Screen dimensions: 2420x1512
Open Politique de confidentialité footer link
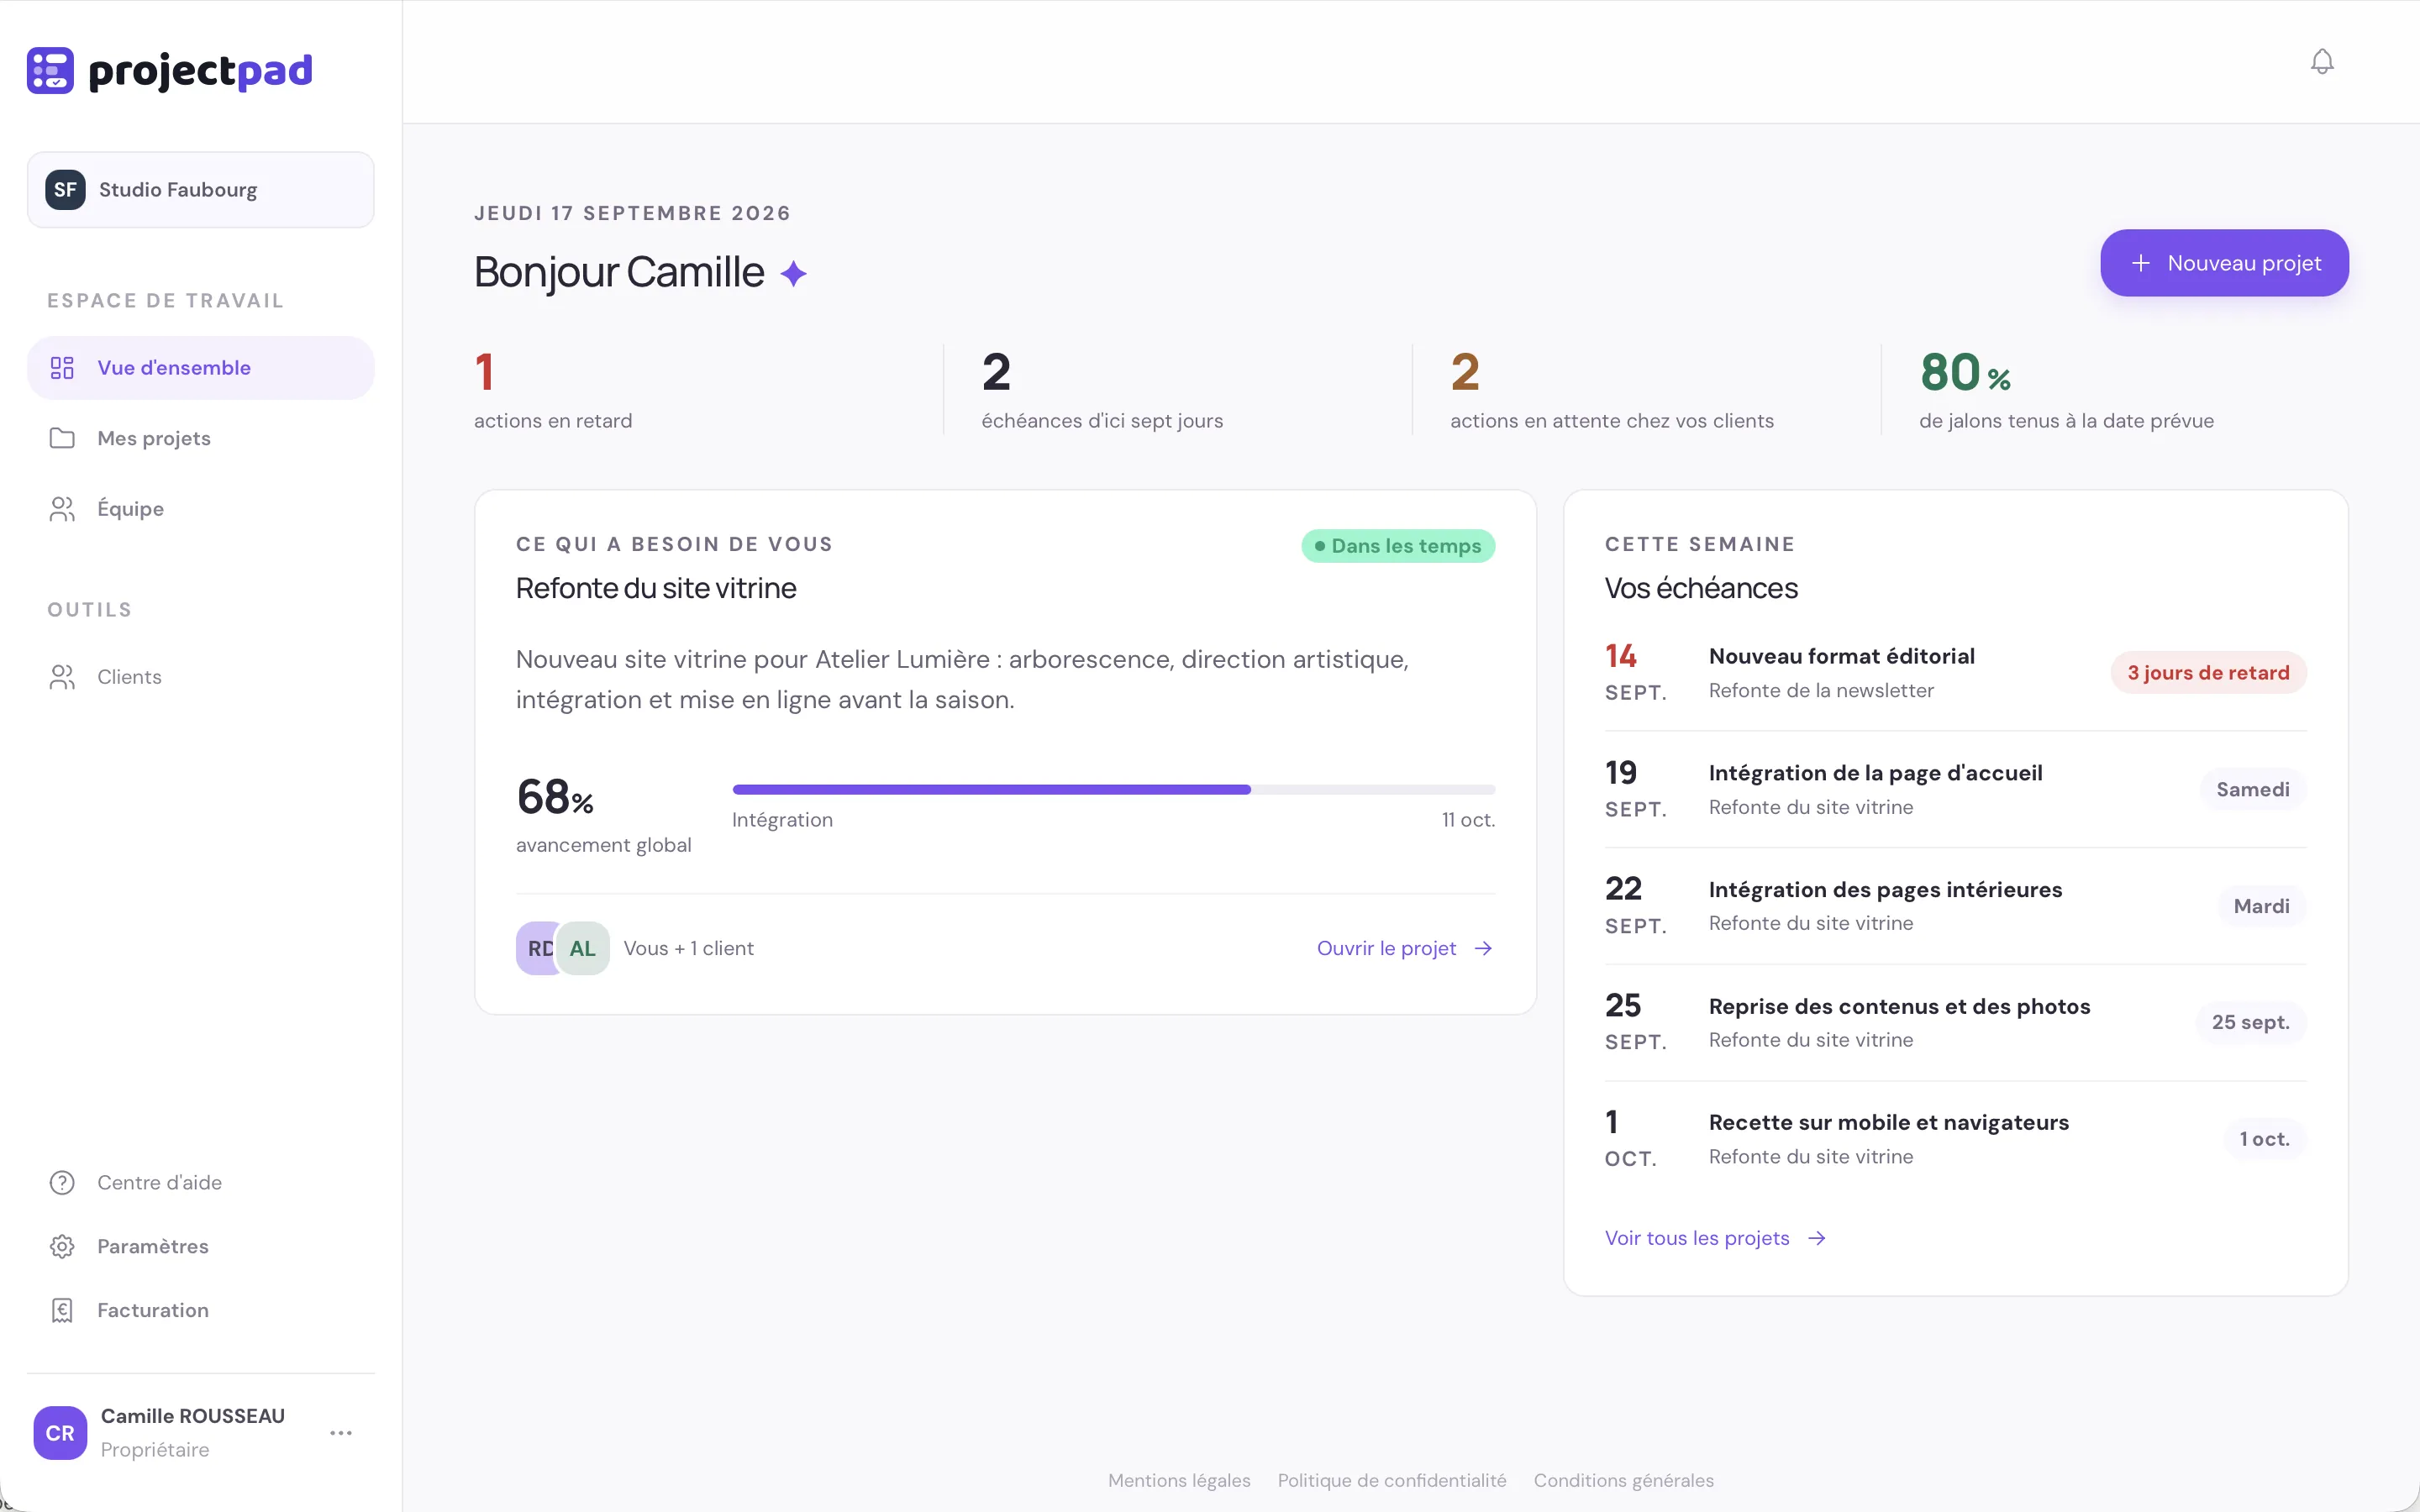click(1392, 1480)
